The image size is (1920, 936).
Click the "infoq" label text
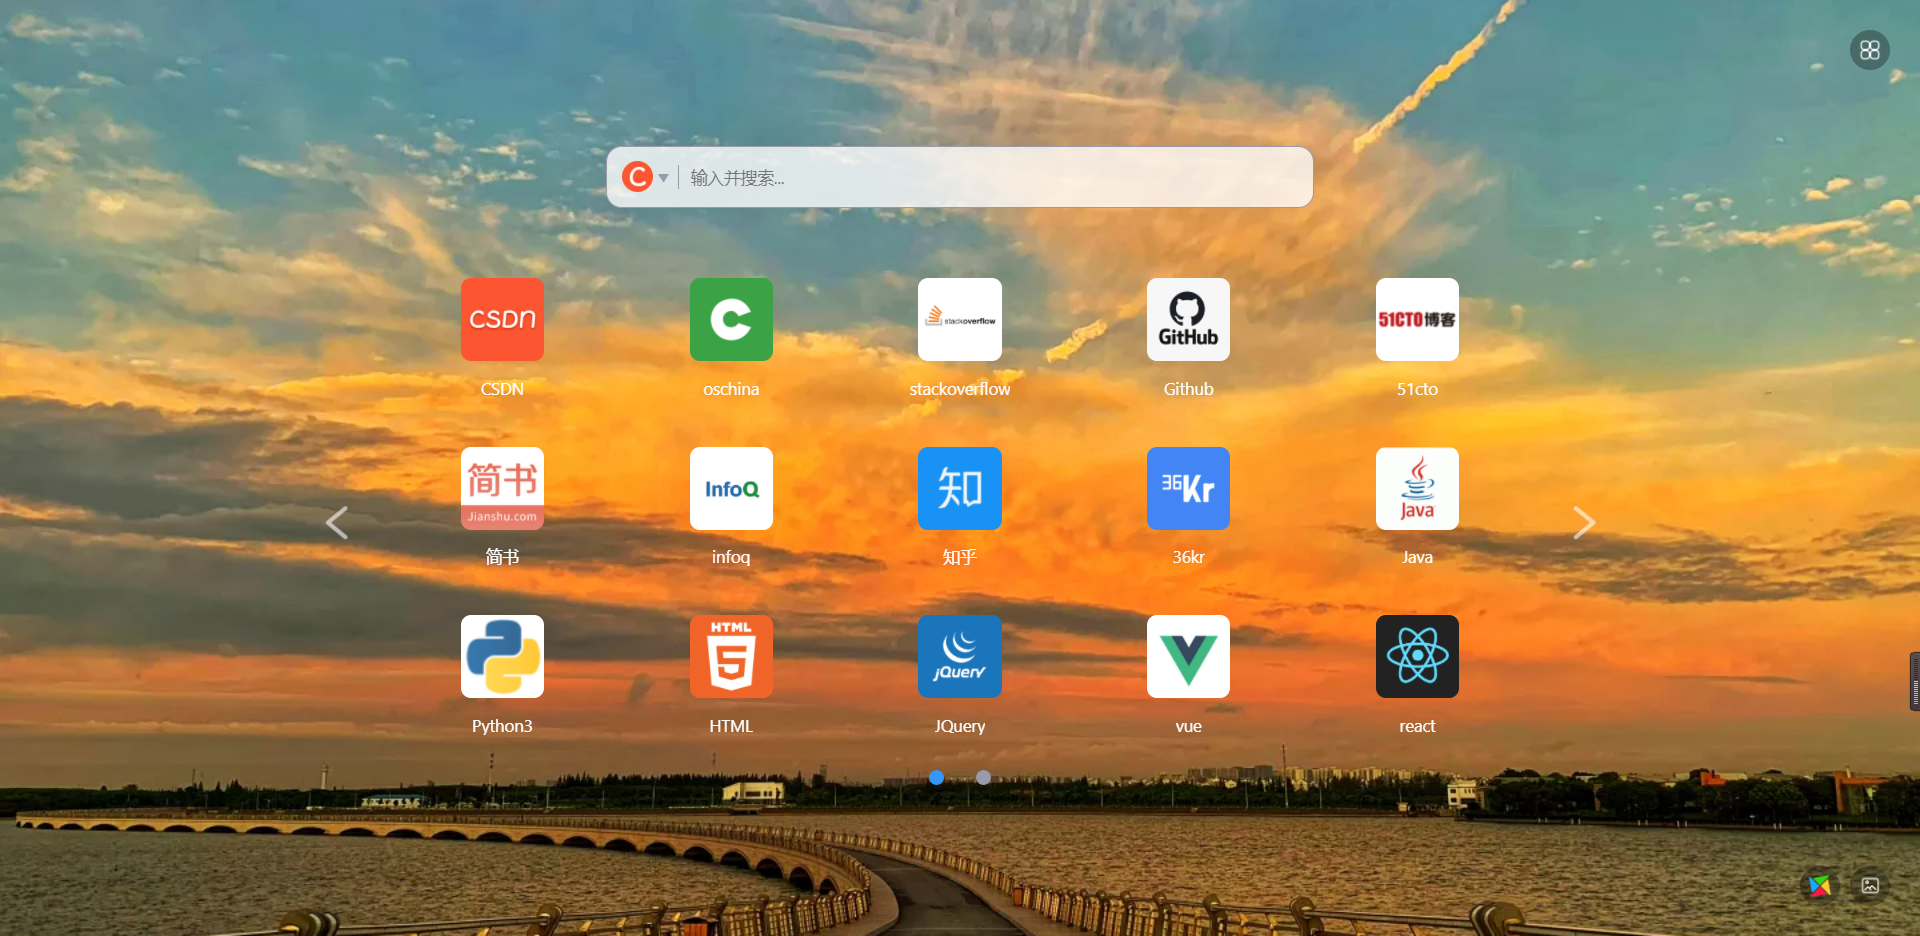tap(731, 557)
